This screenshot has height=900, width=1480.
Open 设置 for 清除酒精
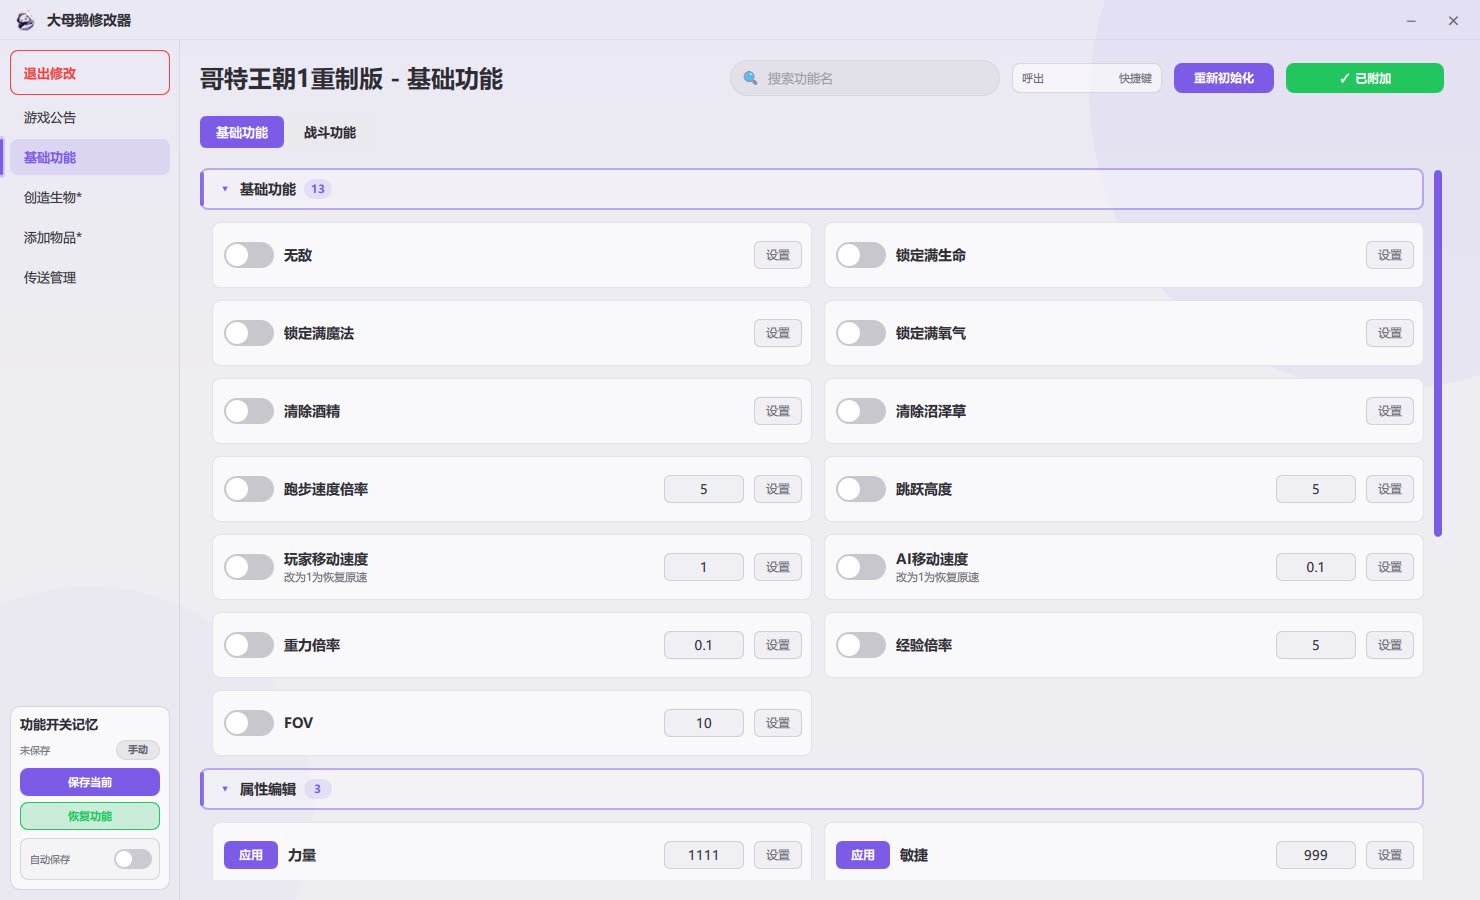778,411
